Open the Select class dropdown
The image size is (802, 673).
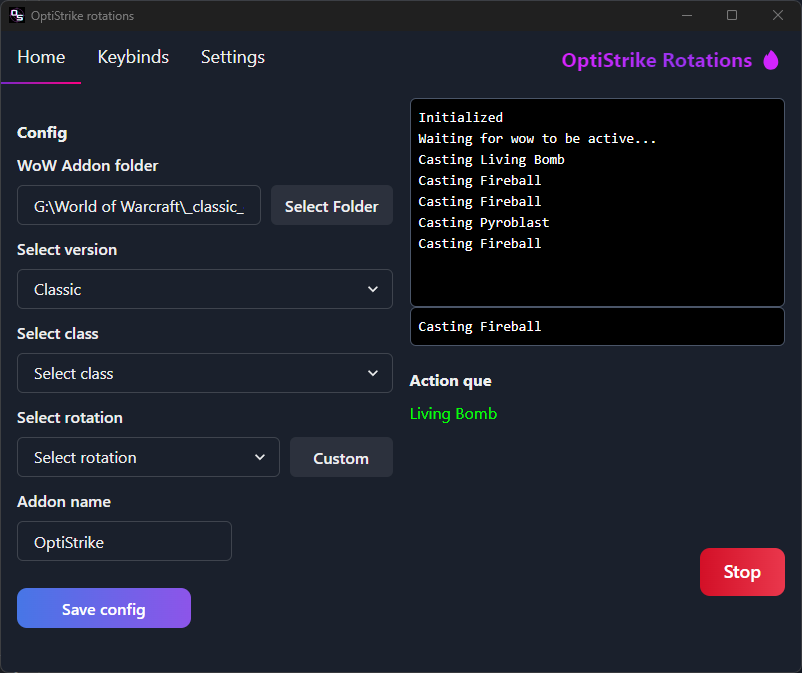205,373
